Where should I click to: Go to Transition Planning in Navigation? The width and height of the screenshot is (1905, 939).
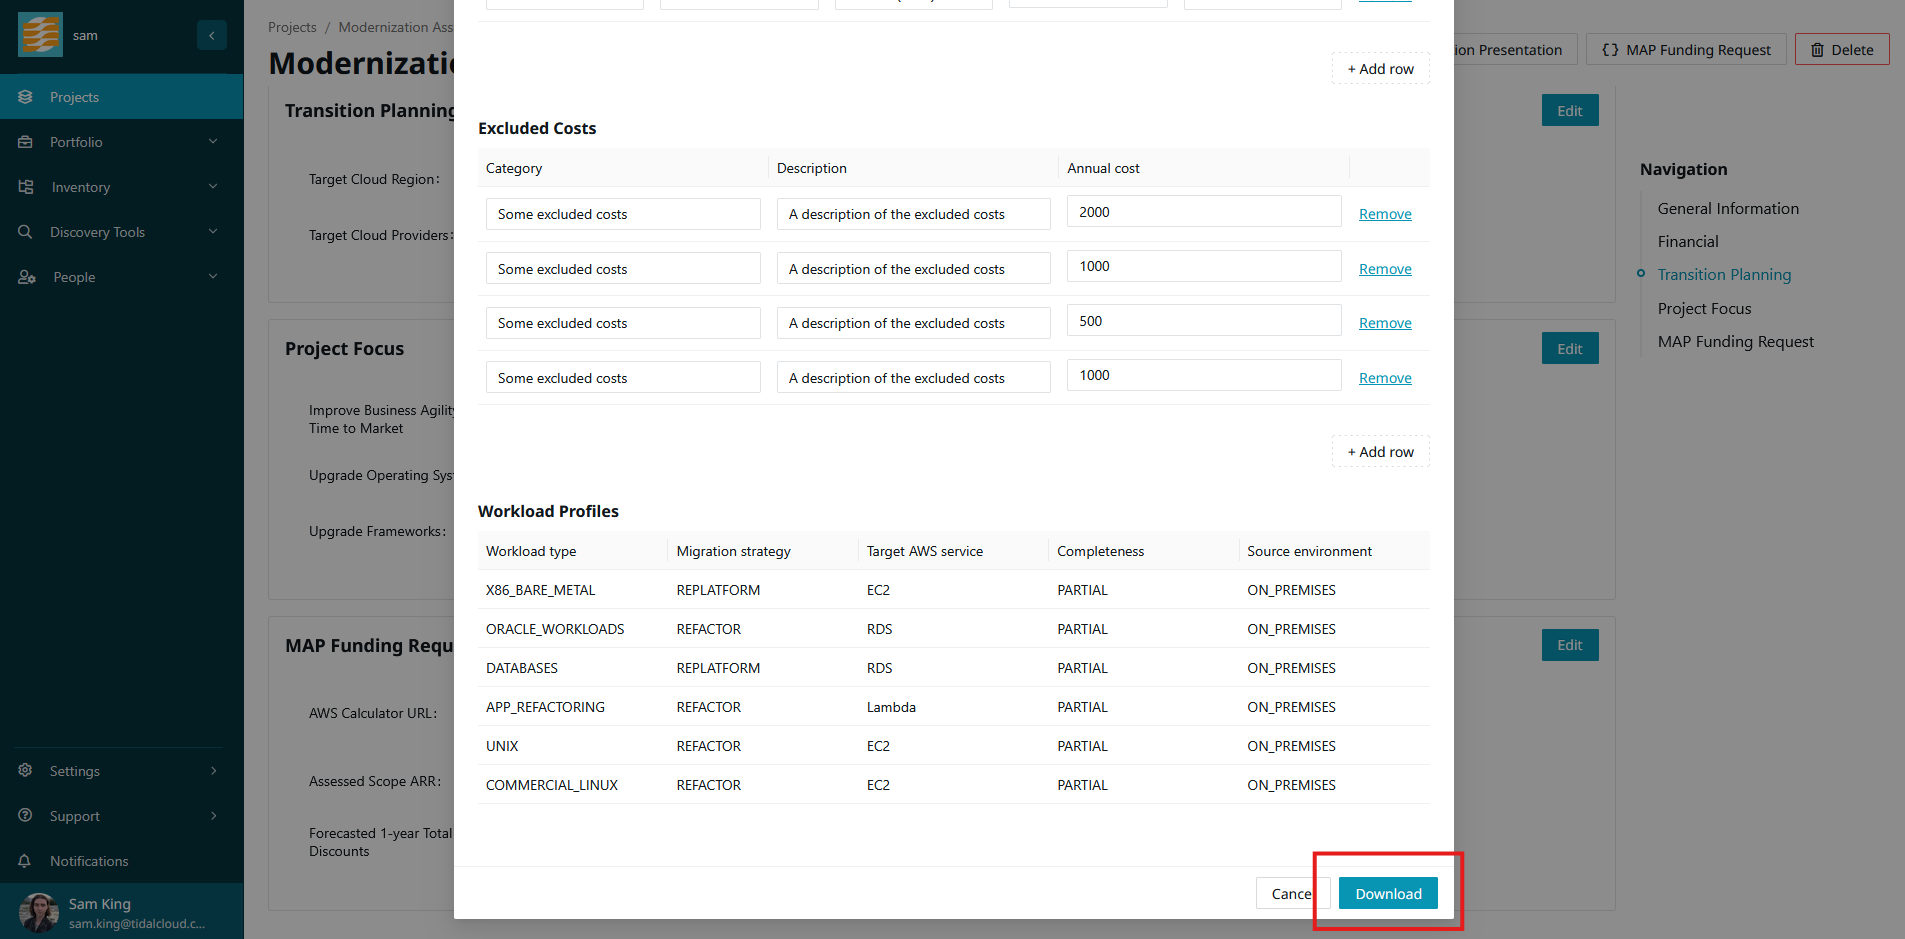coord(1724,275)
